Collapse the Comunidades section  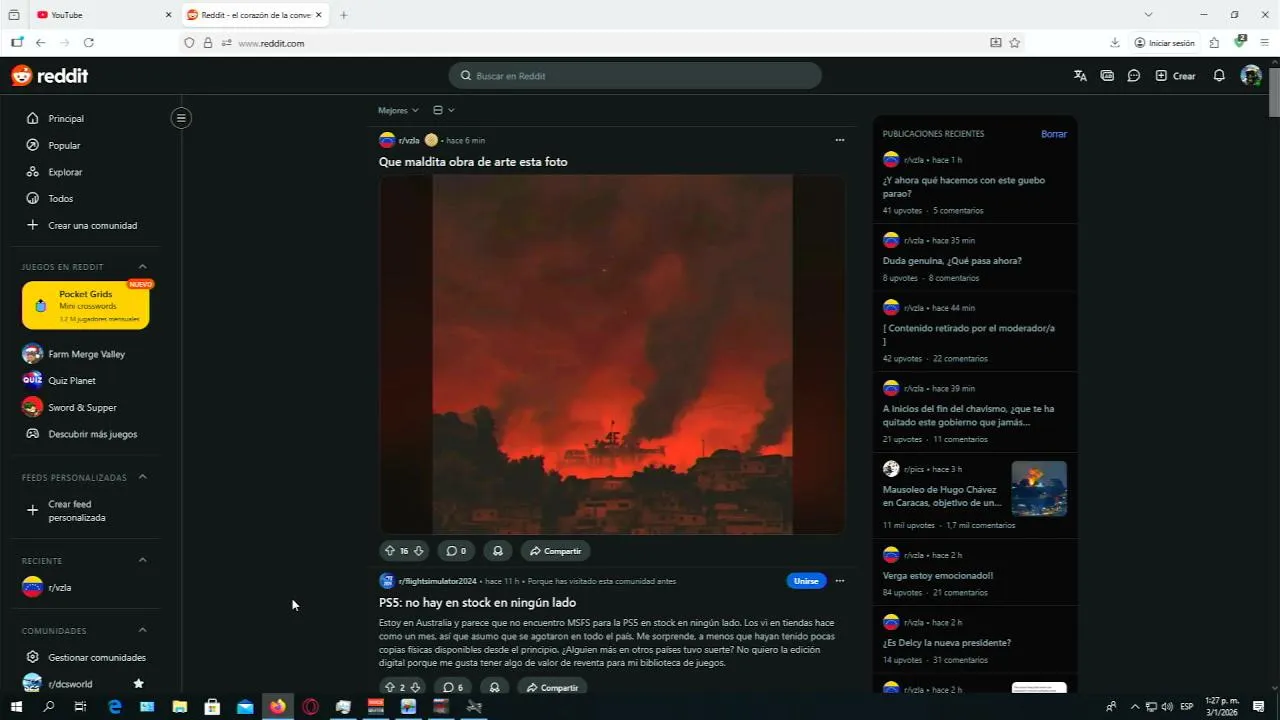[x=142, y=631]
